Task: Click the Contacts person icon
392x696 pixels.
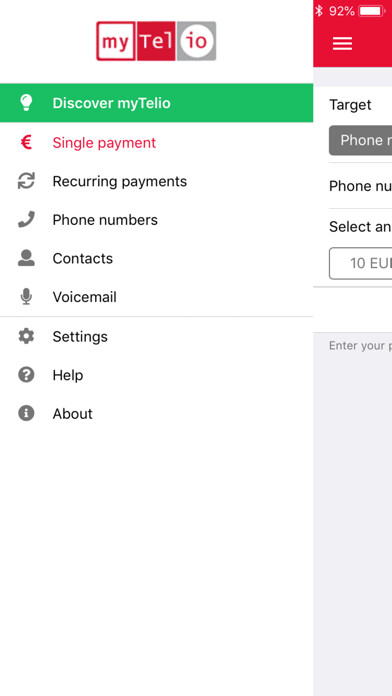Action: point(26,258)
